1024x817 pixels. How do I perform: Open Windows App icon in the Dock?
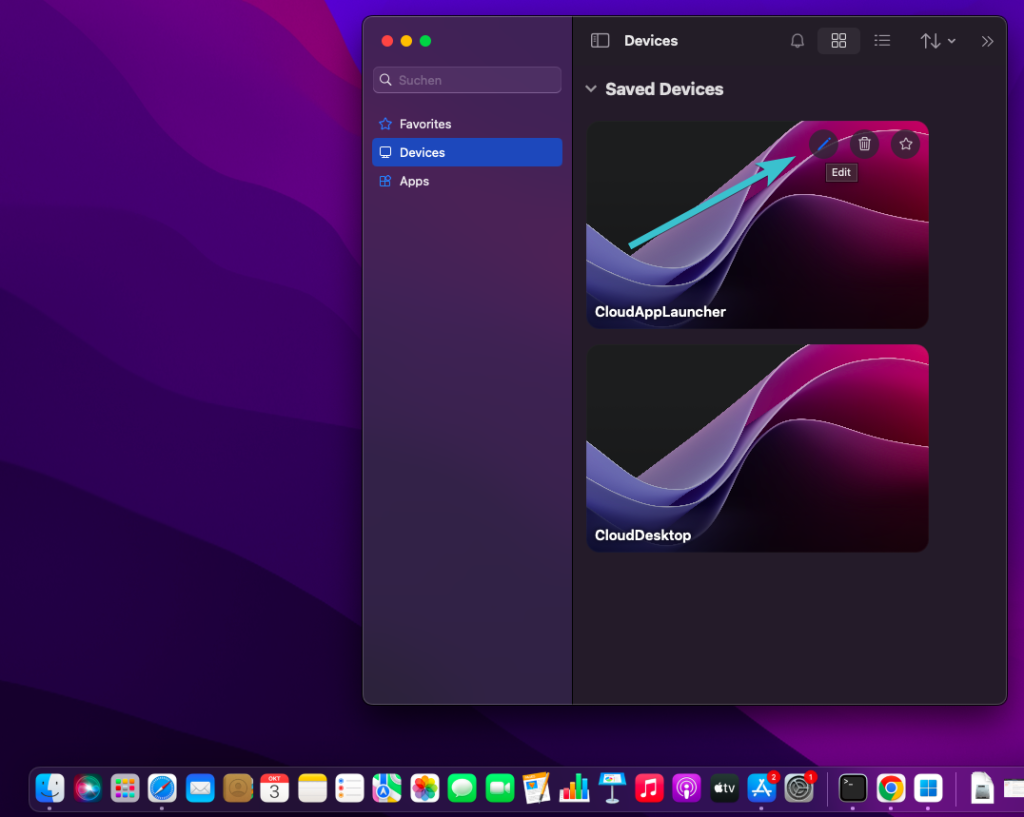point(928,788)
